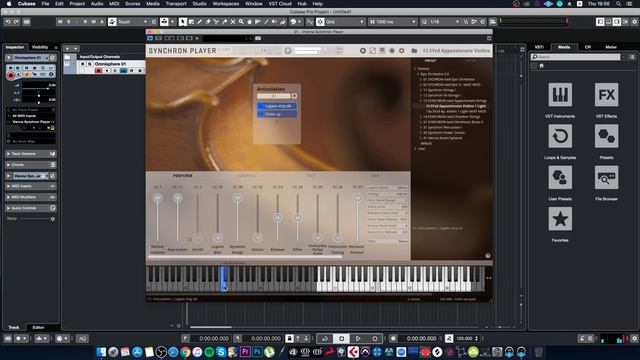Toggle the global Solo S button

[69, 22]
